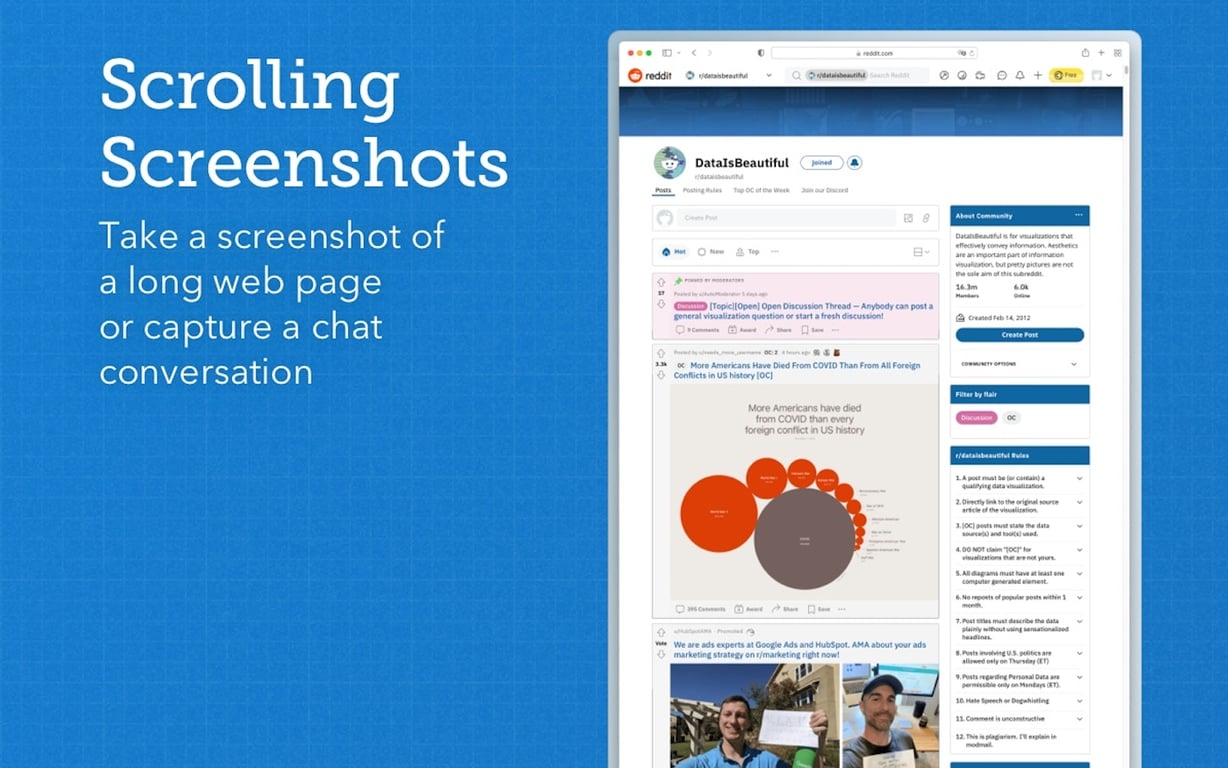1228x768 pixels.
Task: Expand rule 1 about qualifying data visualization
Action: (1079, 478)
